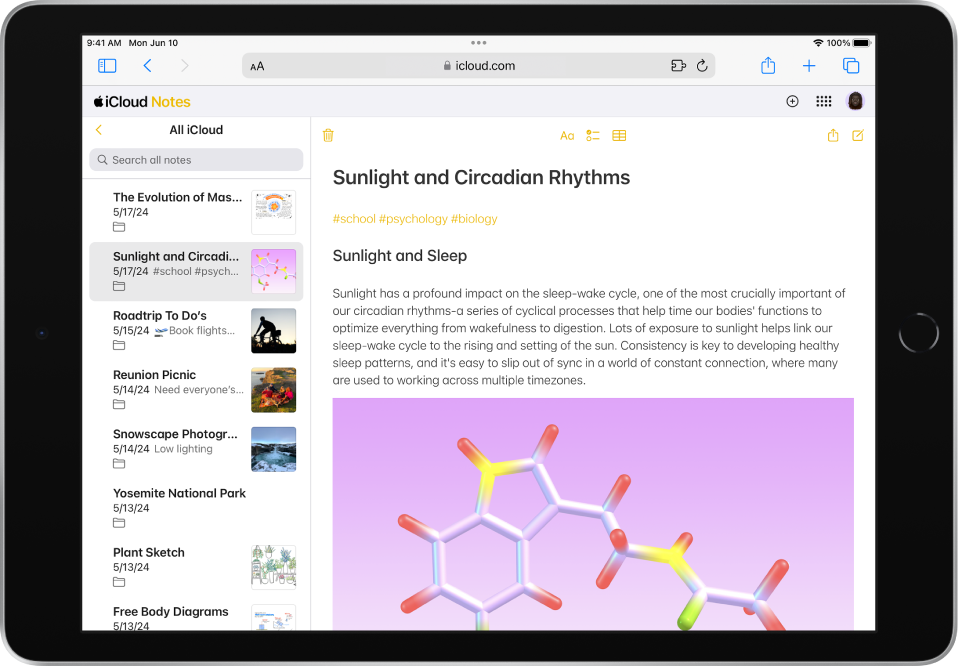Image resolution: width=958 pixels, height=668 pixels.
Task: Open a new Safari tab
Action: click(x=808, y=65)
